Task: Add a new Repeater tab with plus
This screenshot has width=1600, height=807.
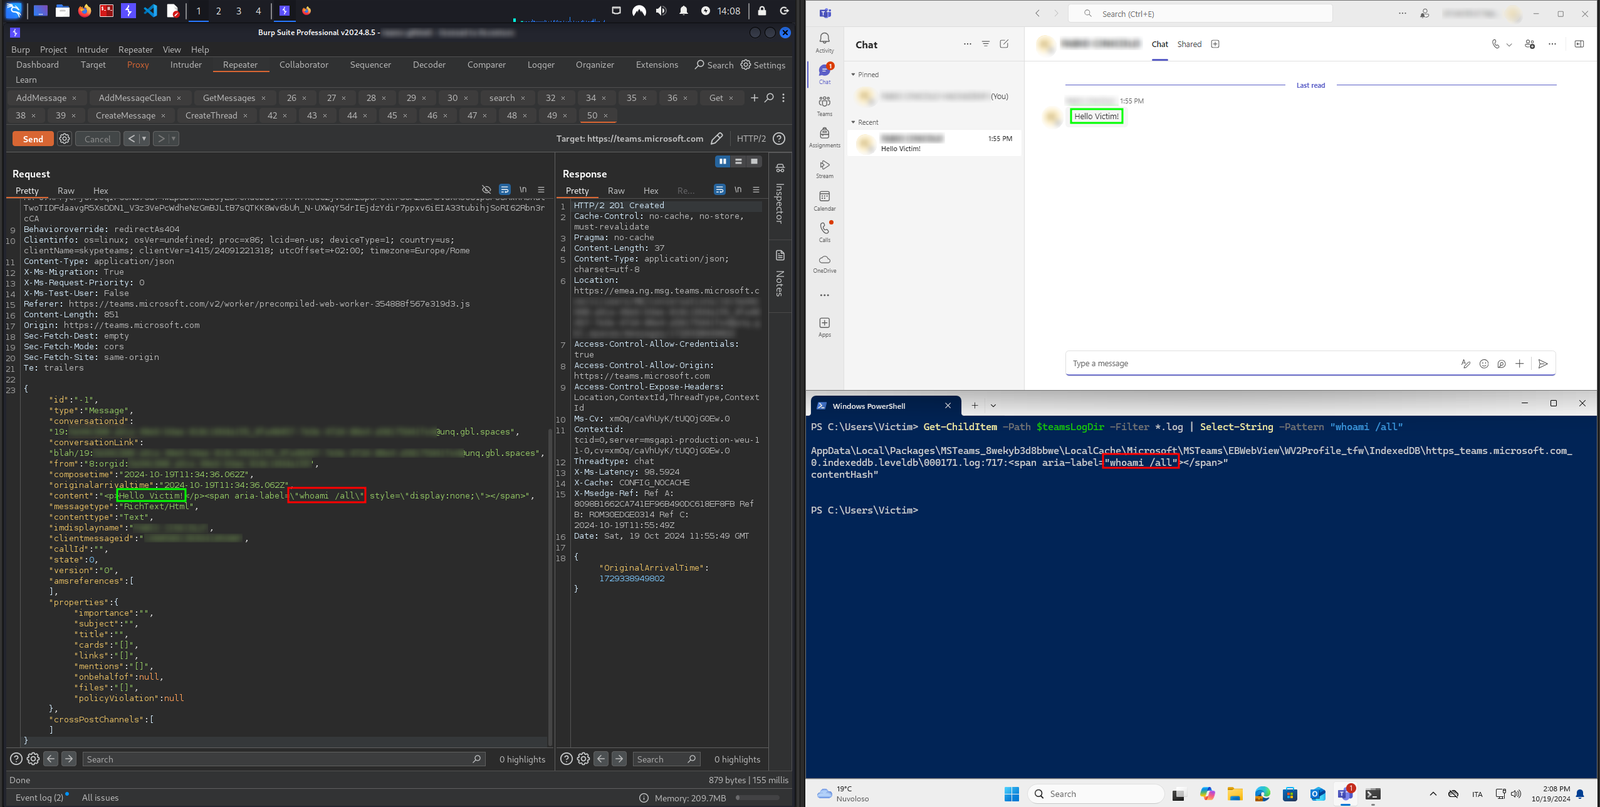Action: (755, 98)
